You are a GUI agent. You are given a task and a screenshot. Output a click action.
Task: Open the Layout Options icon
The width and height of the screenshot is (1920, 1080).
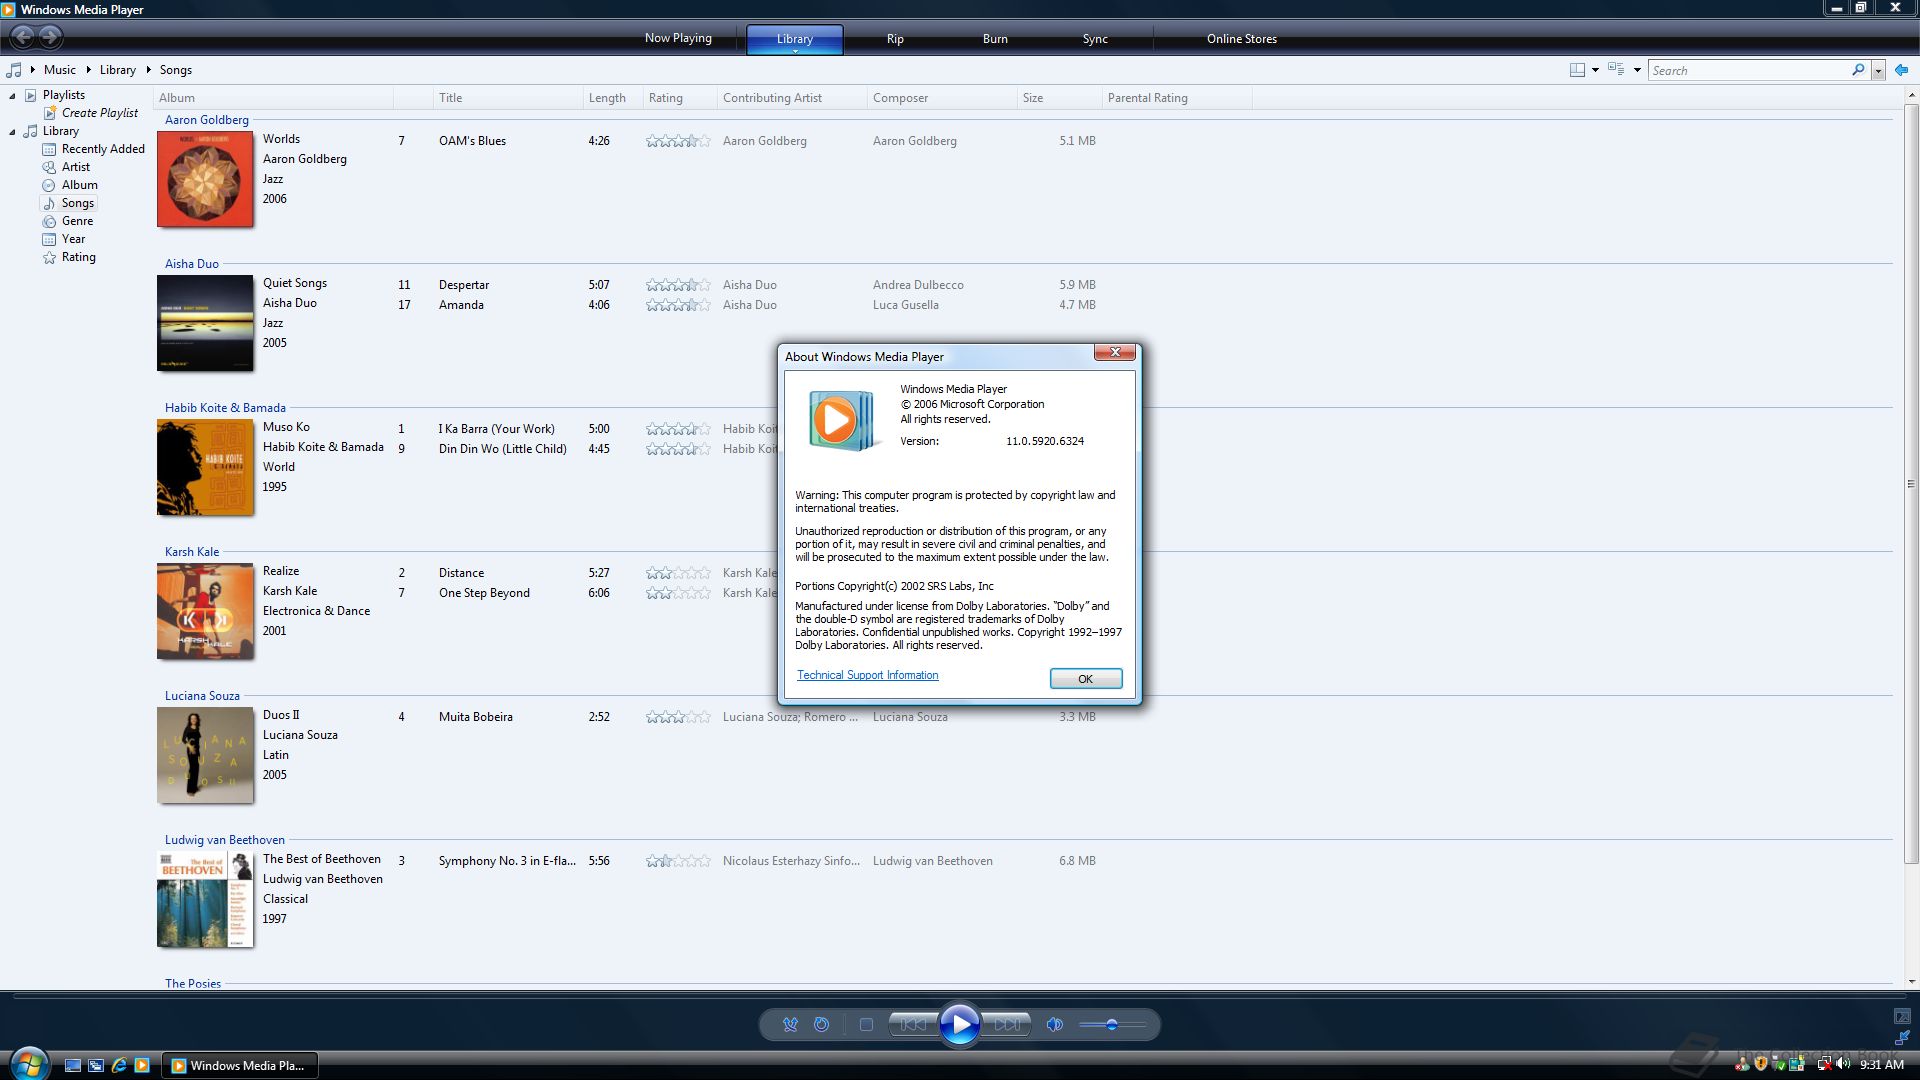click(1577, 70)
